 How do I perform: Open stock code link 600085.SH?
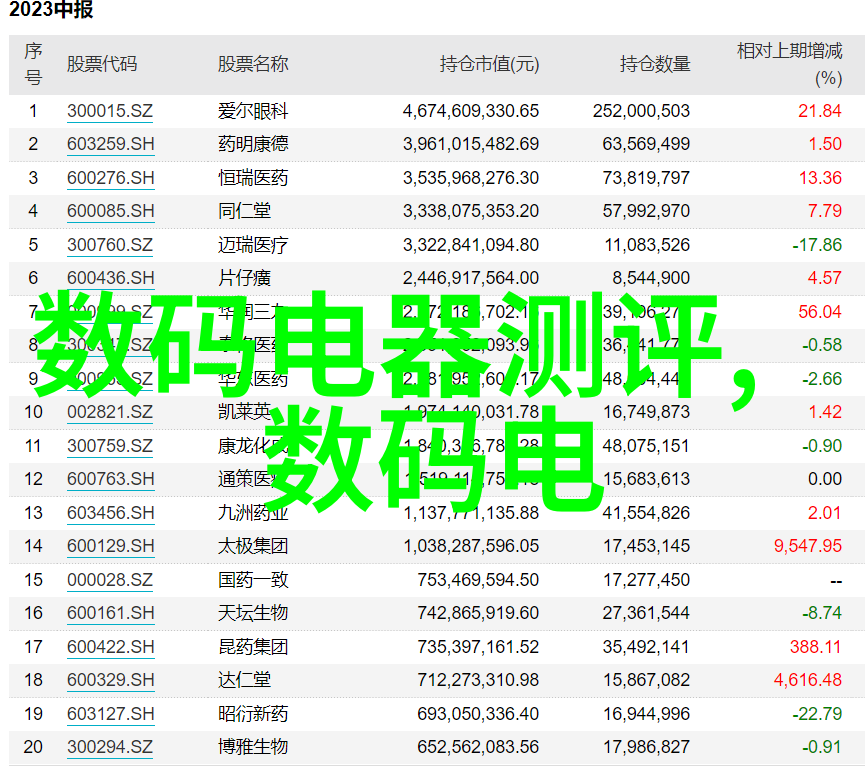tap(110, 211)
